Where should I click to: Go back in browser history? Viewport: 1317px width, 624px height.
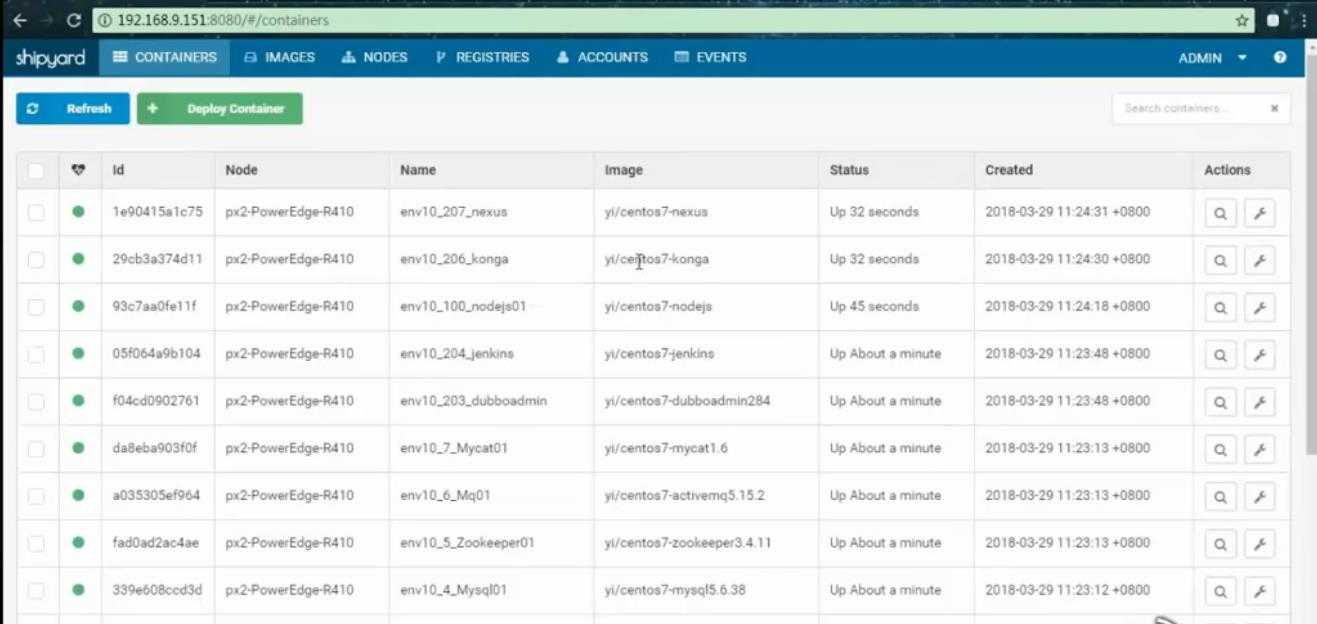pyautogui.click(x=19, y=20)
